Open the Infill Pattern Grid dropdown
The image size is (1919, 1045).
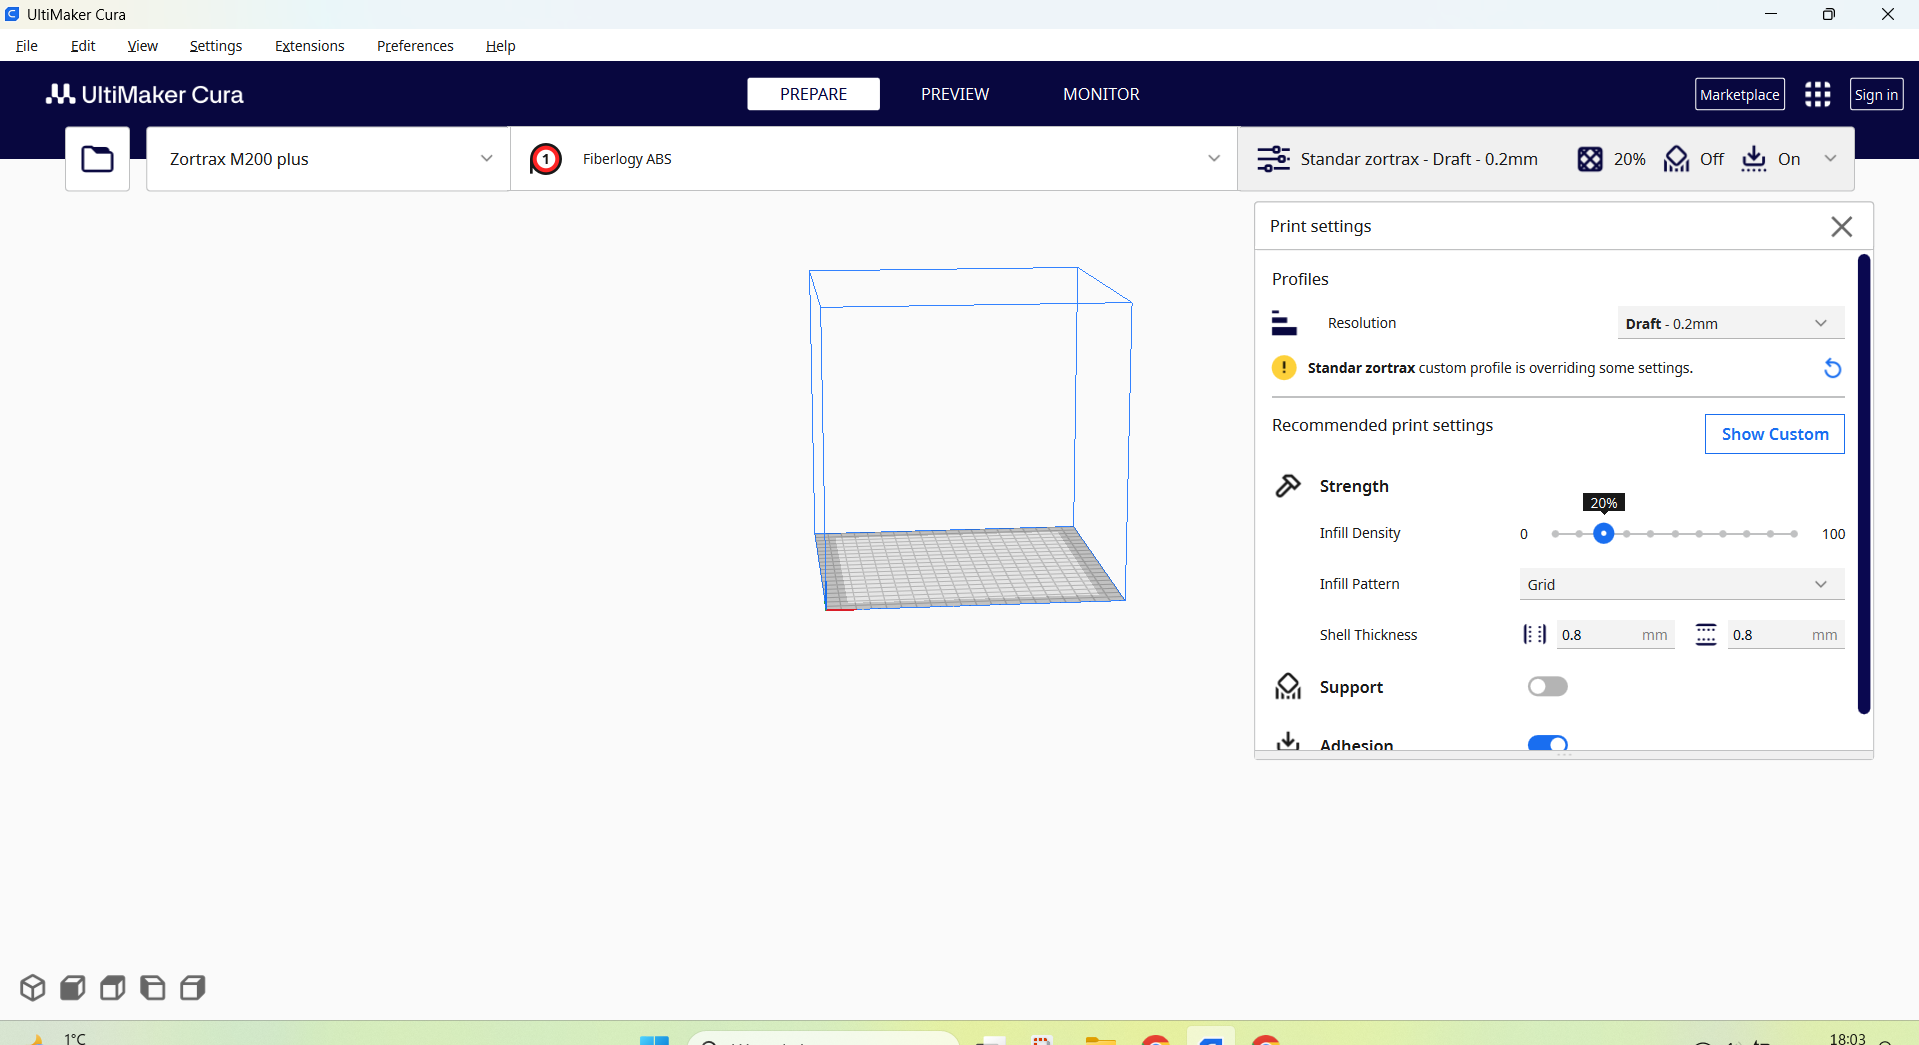(x=1682, y=584)
